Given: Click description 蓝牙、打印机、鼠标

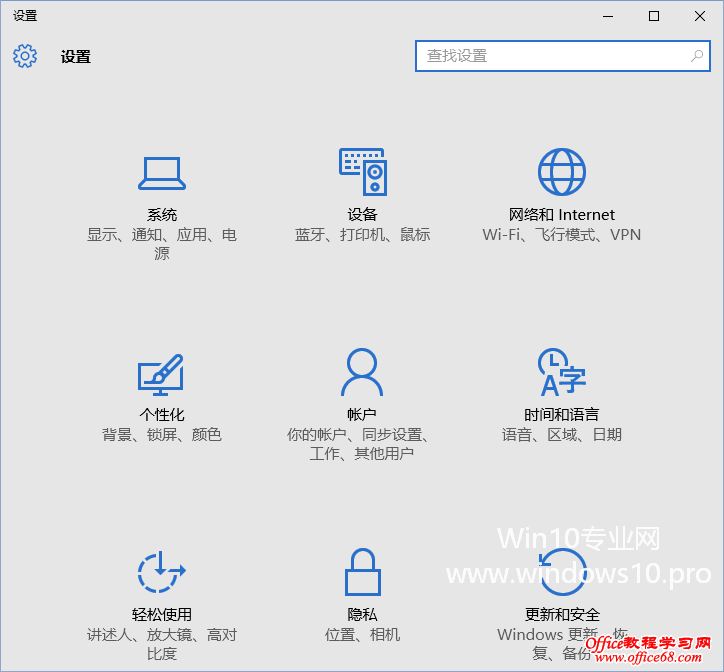Looking at the screenshot, I should click(x=362, y=235).
